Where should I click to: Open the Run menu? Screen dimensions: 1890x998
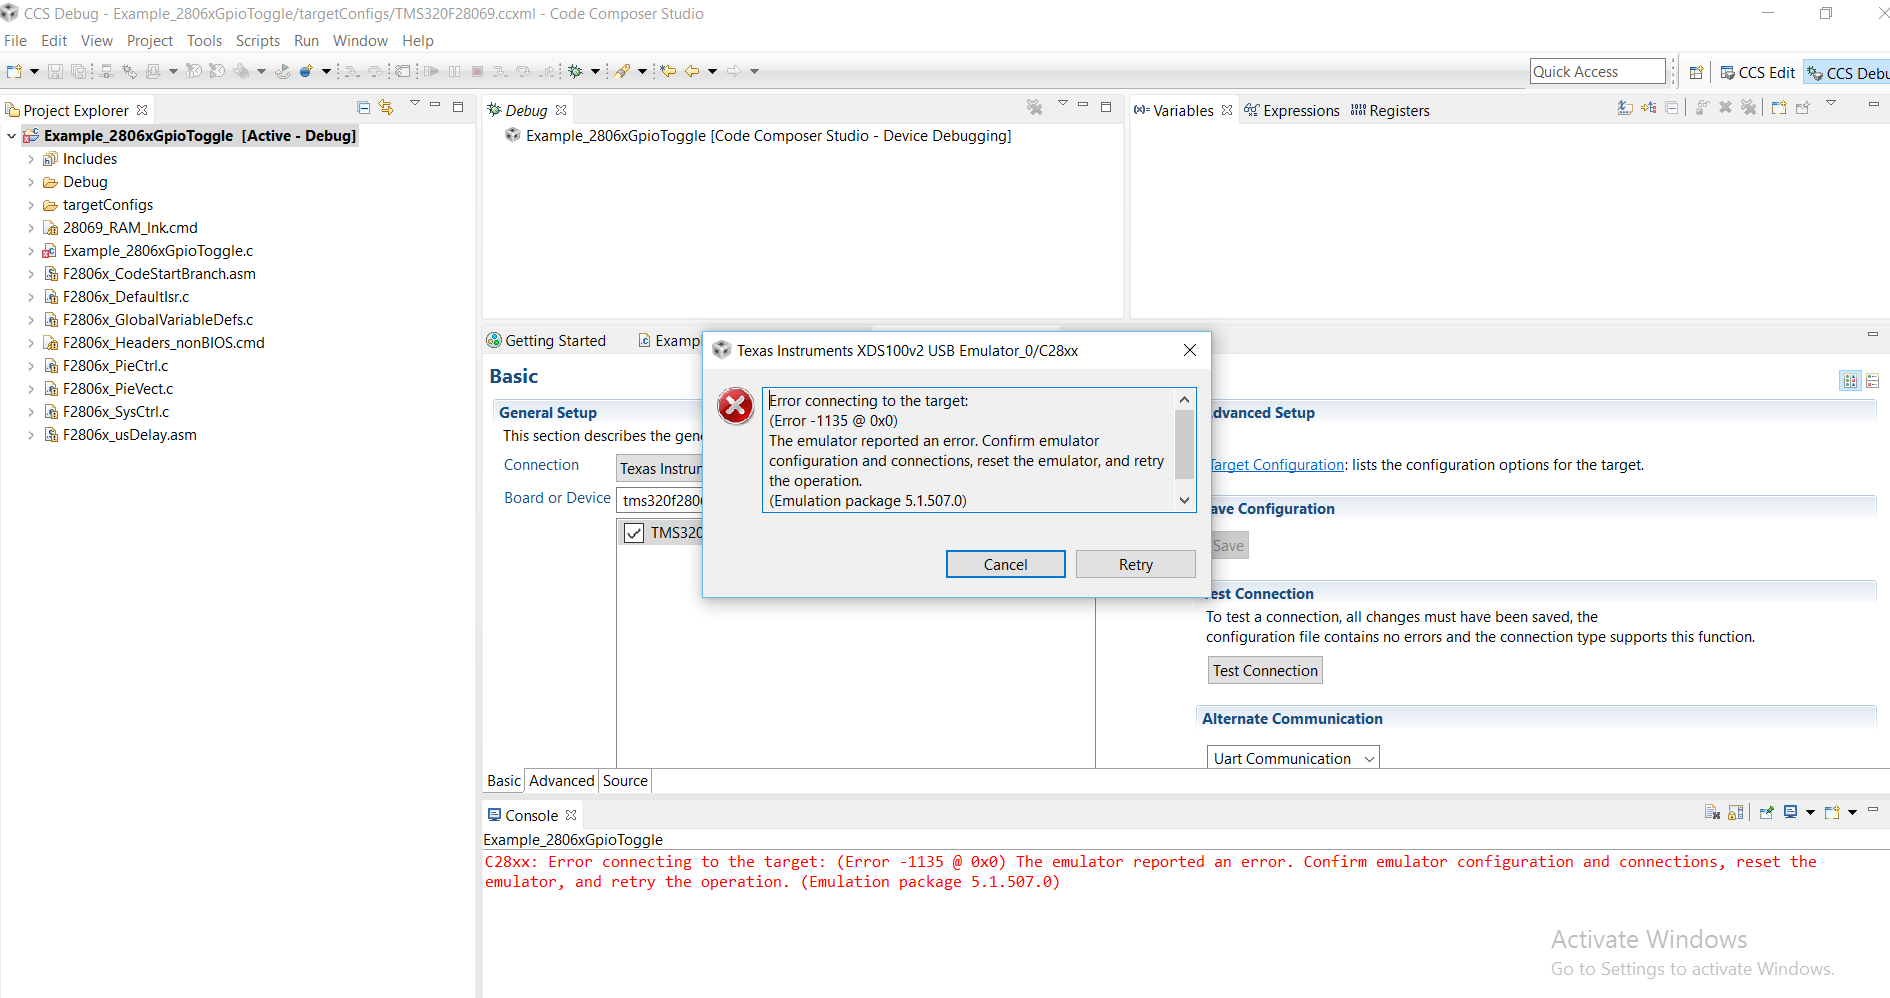pos(306,41)
